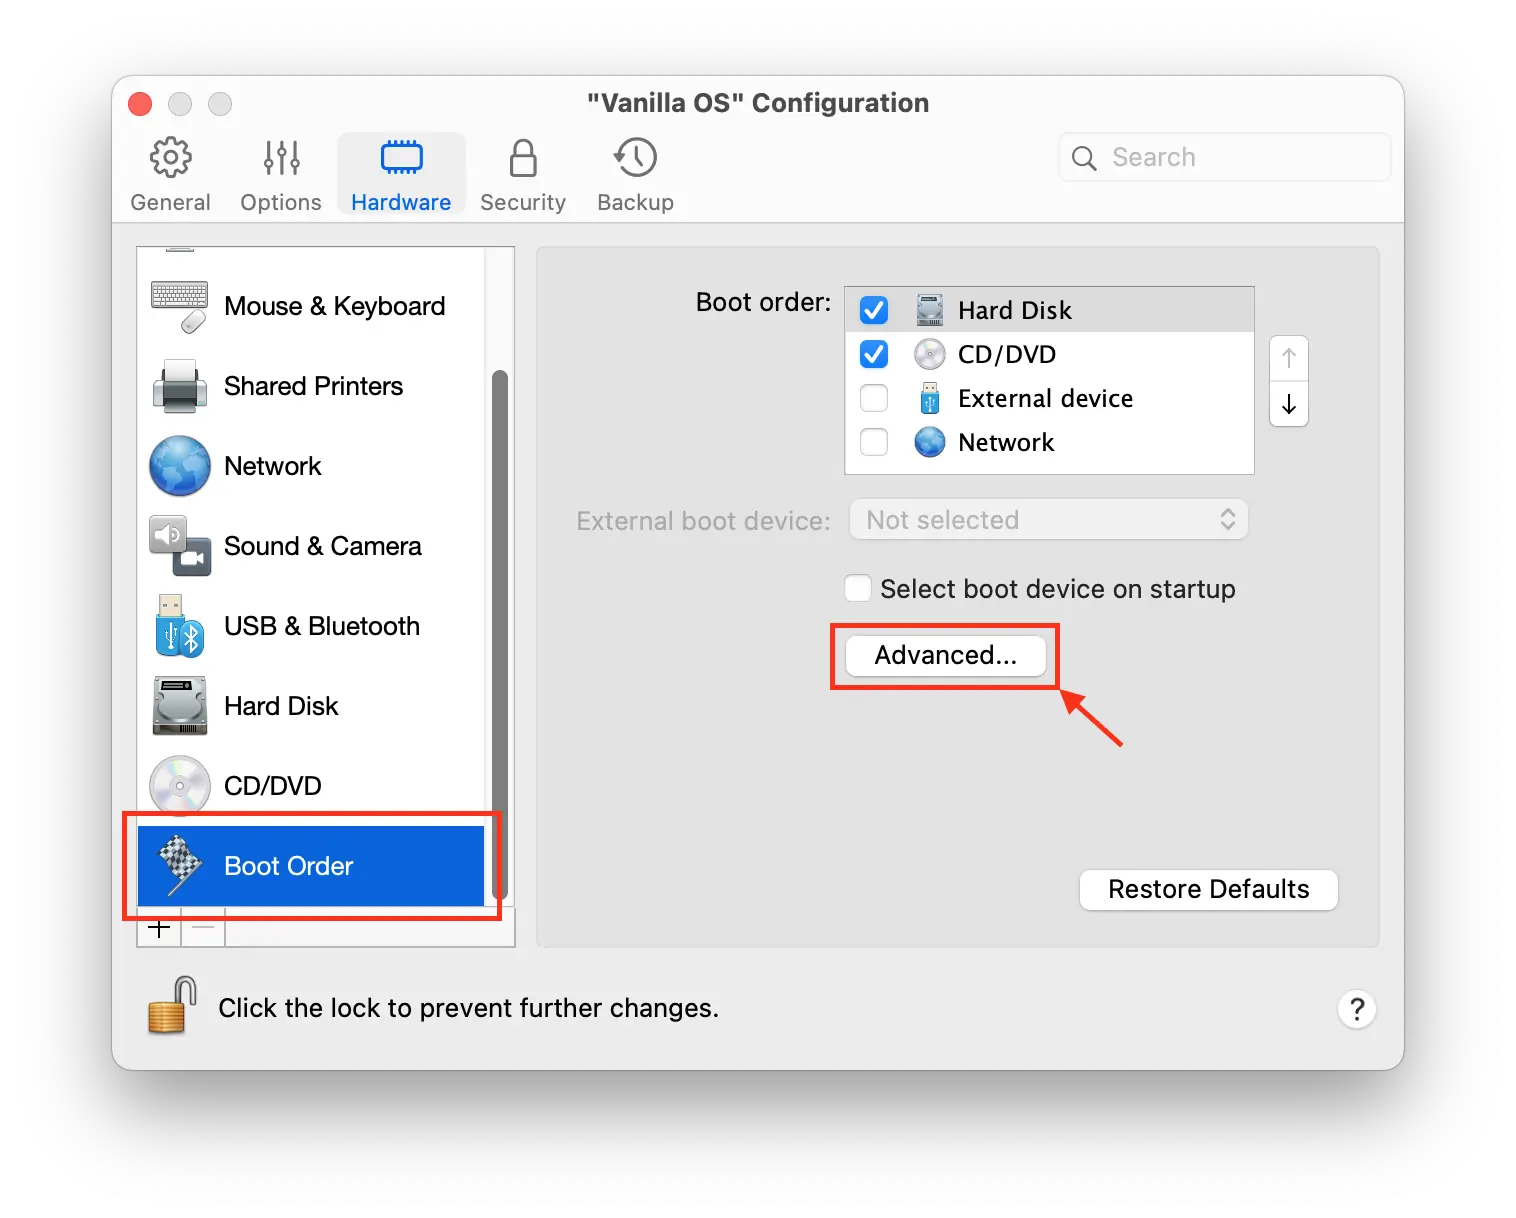This screenshot has height=1218, width=1516.
Task: Open External boot device dropdown
Action: [1048, 520]
